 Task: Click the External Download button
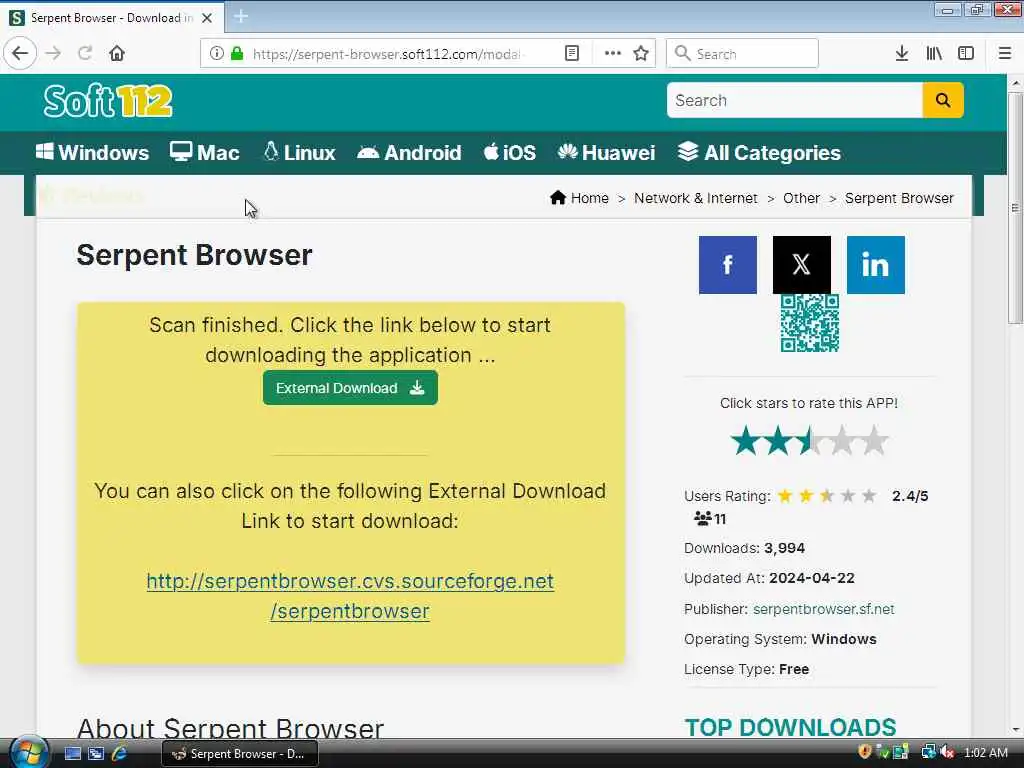(x=350, y=388)
